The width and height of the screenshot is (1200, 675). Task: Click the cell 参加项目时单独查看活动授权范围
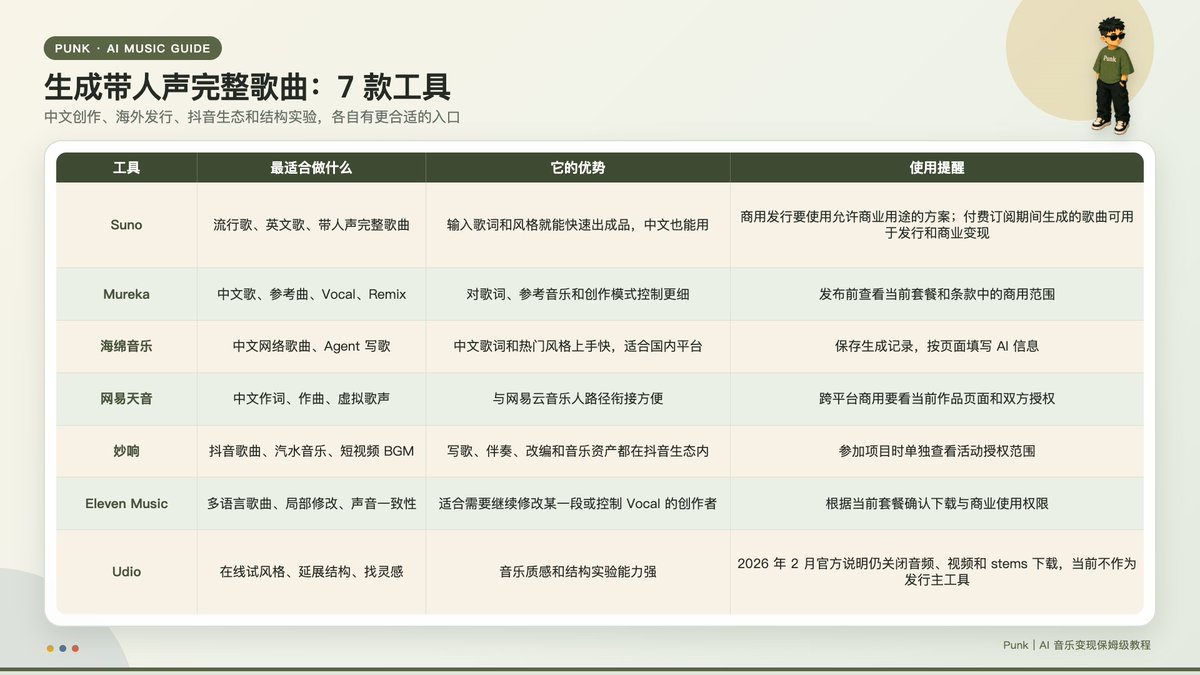937,451
